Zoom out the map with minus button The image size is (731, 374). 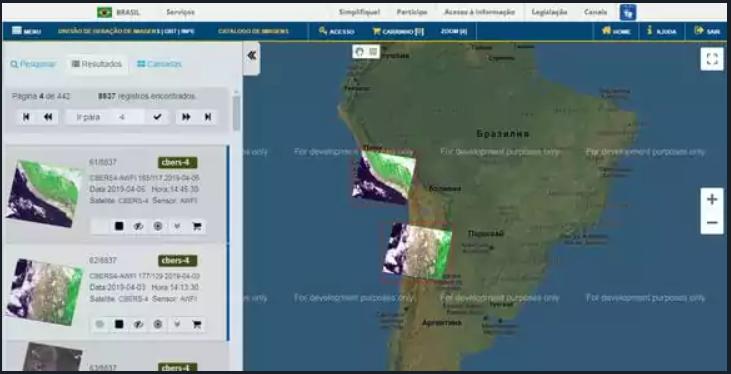tap(712, 223)
